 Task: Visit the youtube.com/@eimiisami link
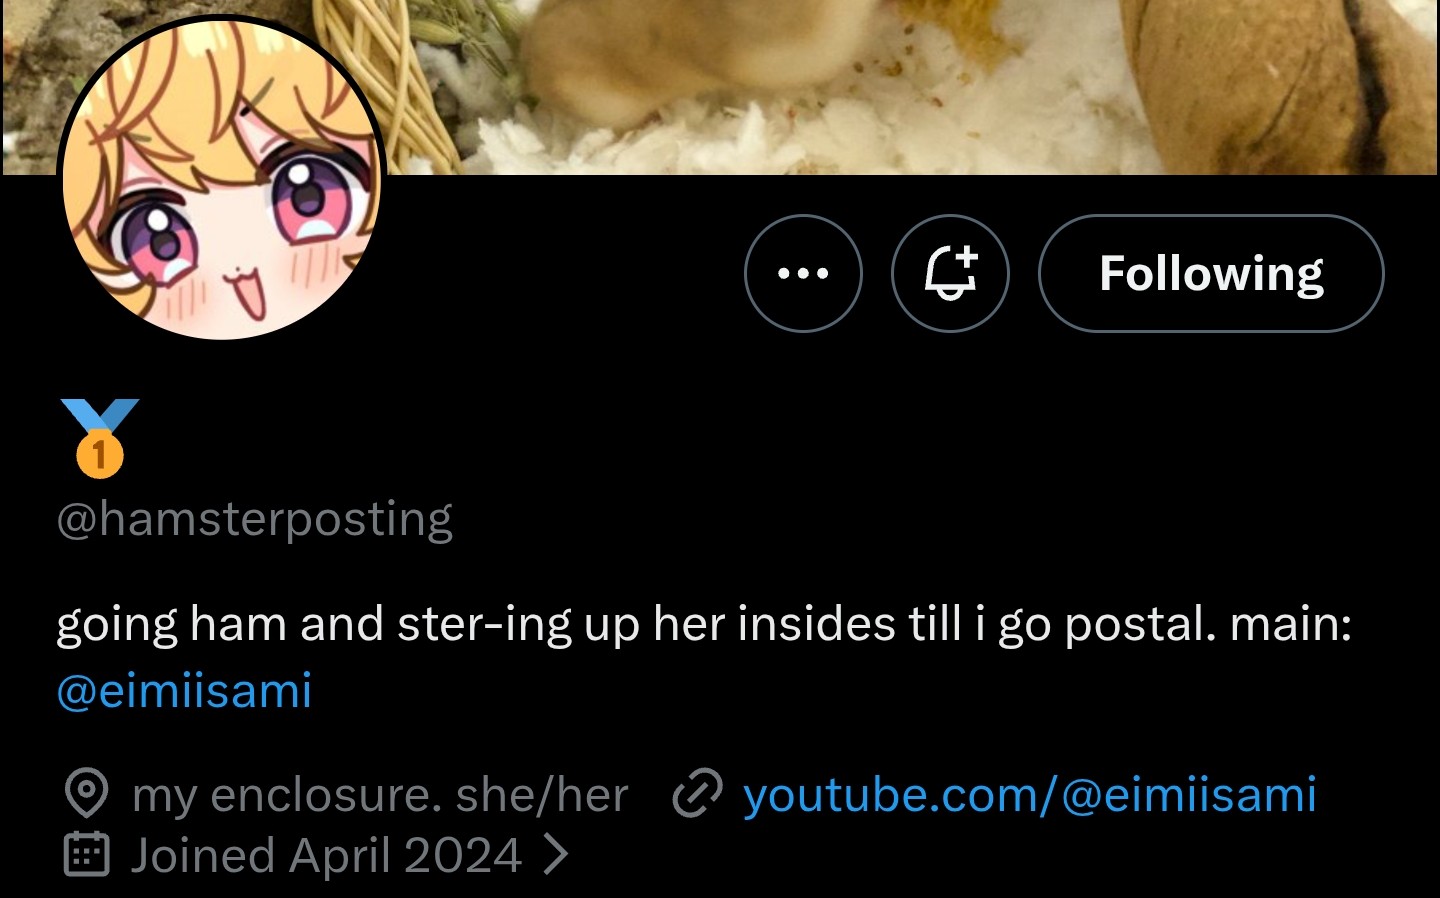(1029, 795)
